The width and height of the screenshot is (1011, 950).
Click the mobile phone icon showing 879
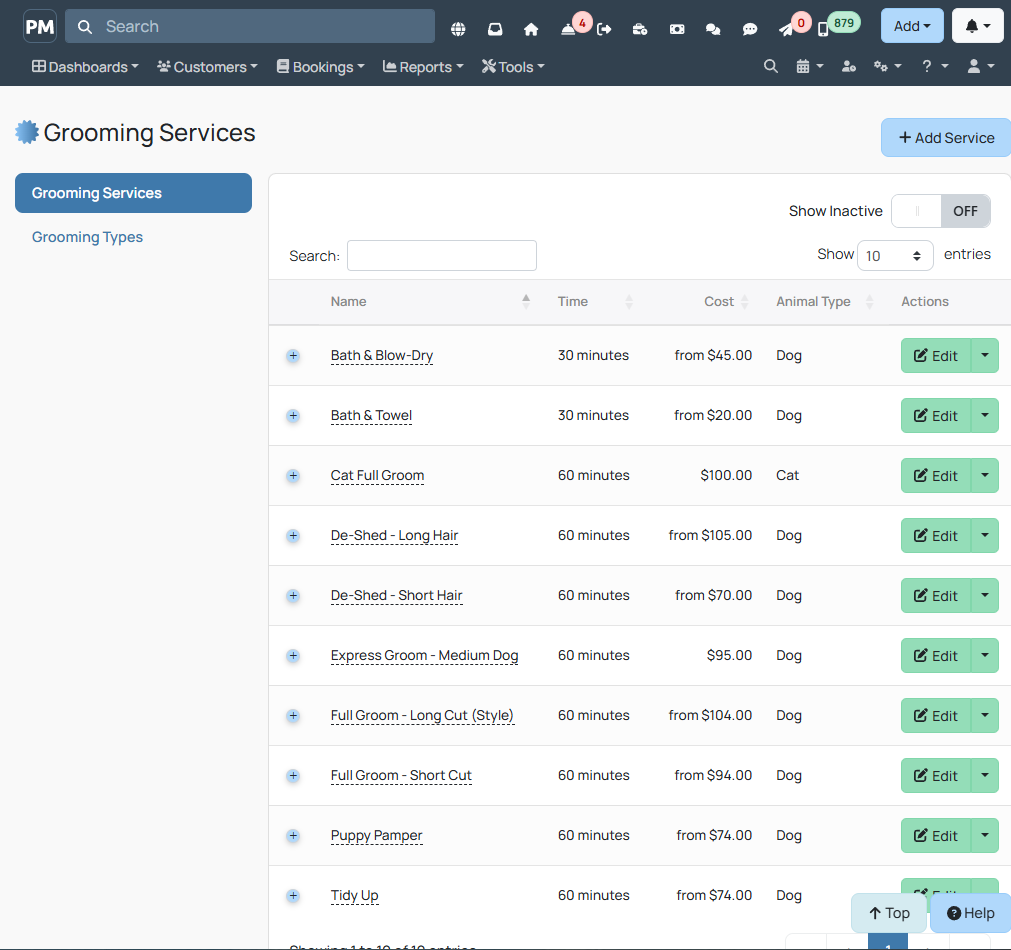[x=823, y=29]
